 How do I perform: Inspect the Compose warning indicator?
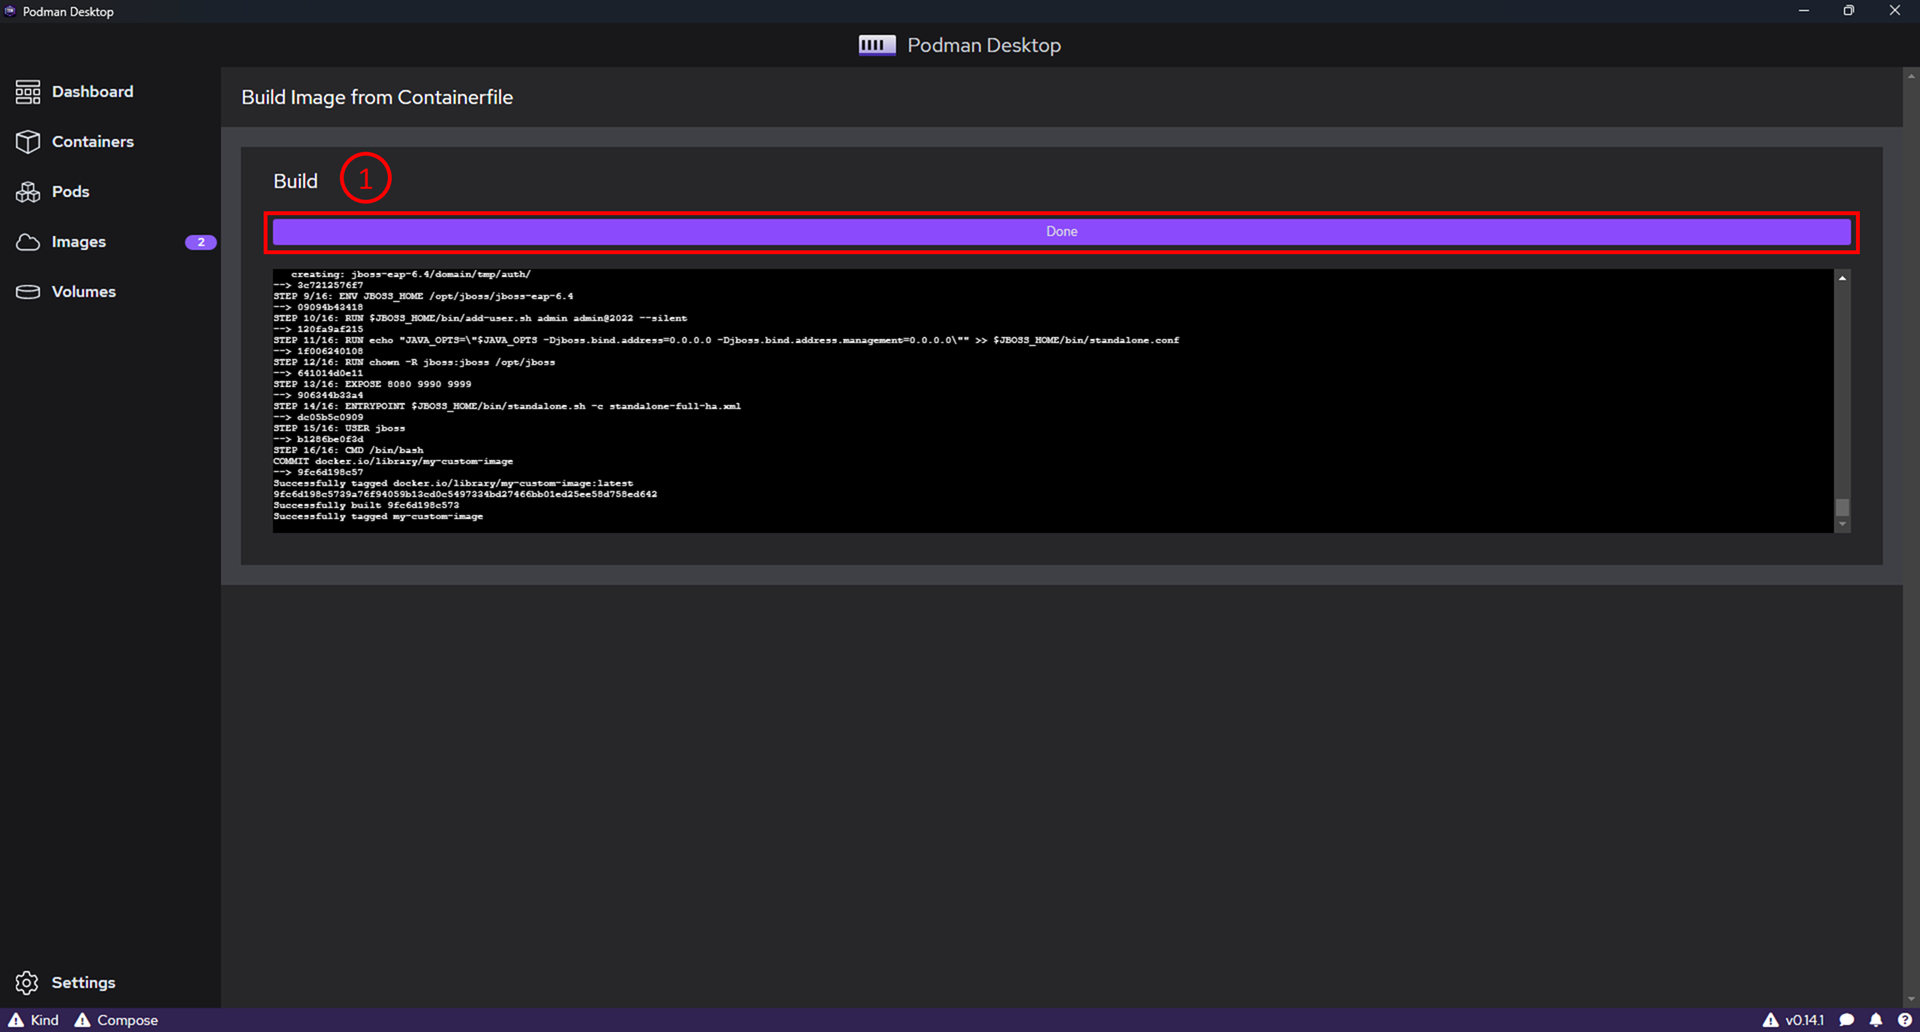coord(116,1019)
